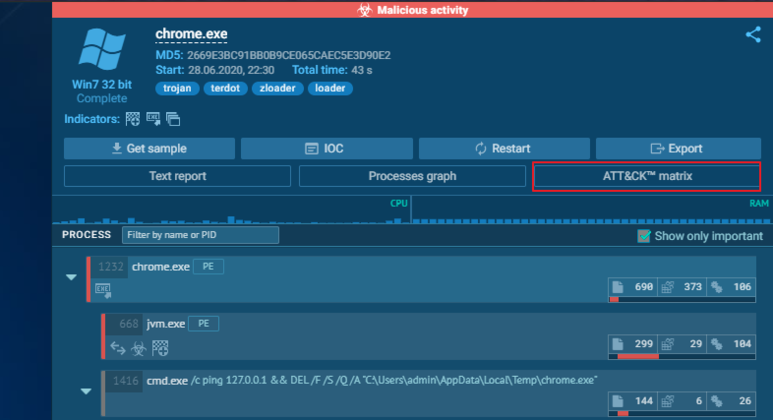Click the PE badge next to chrome.exe

208,267
